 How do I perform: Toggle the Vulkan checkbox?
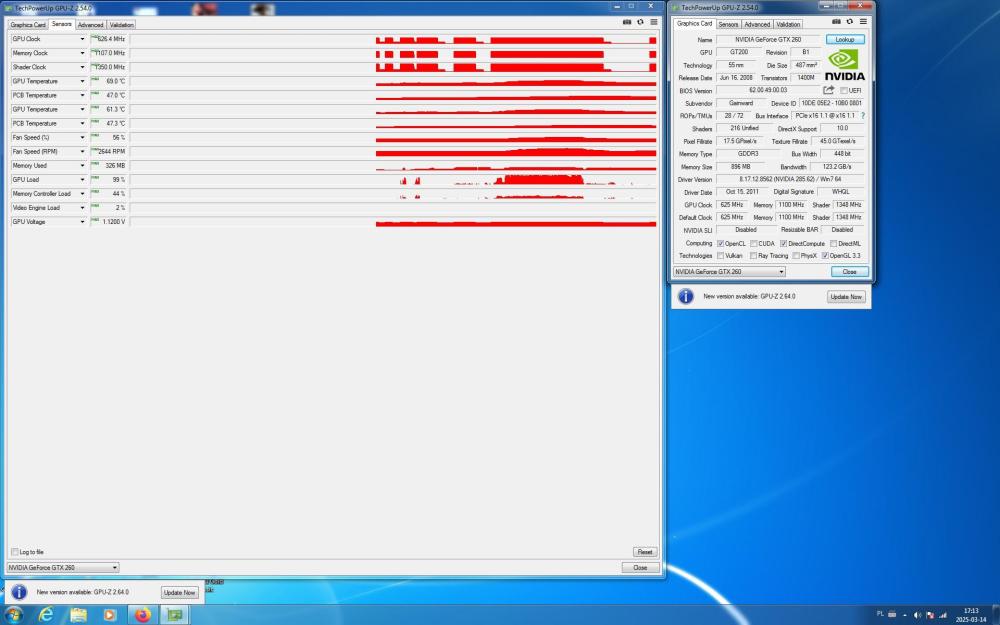coord(721,256)
